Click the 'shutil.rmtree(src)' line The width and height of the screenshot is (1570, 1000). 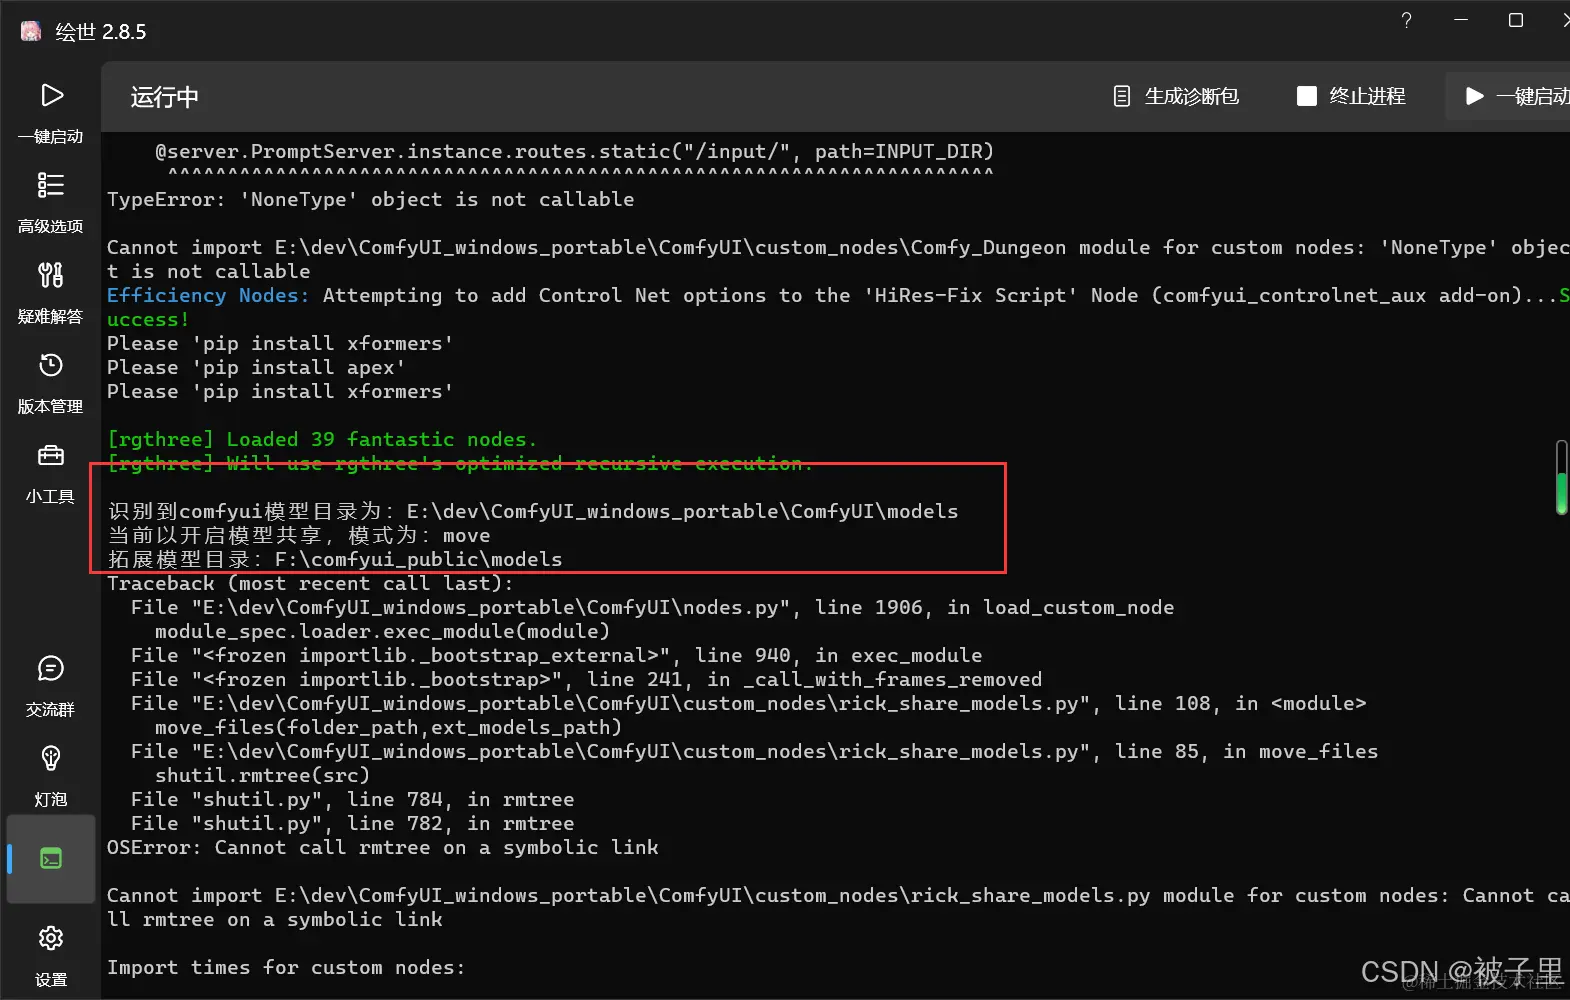(x=262, y=775)
